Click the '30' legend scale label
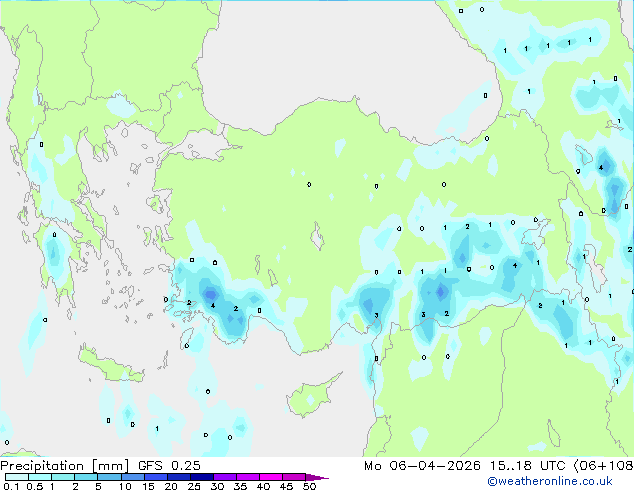This screenshot has width=634, height=490. pos(217,486)
